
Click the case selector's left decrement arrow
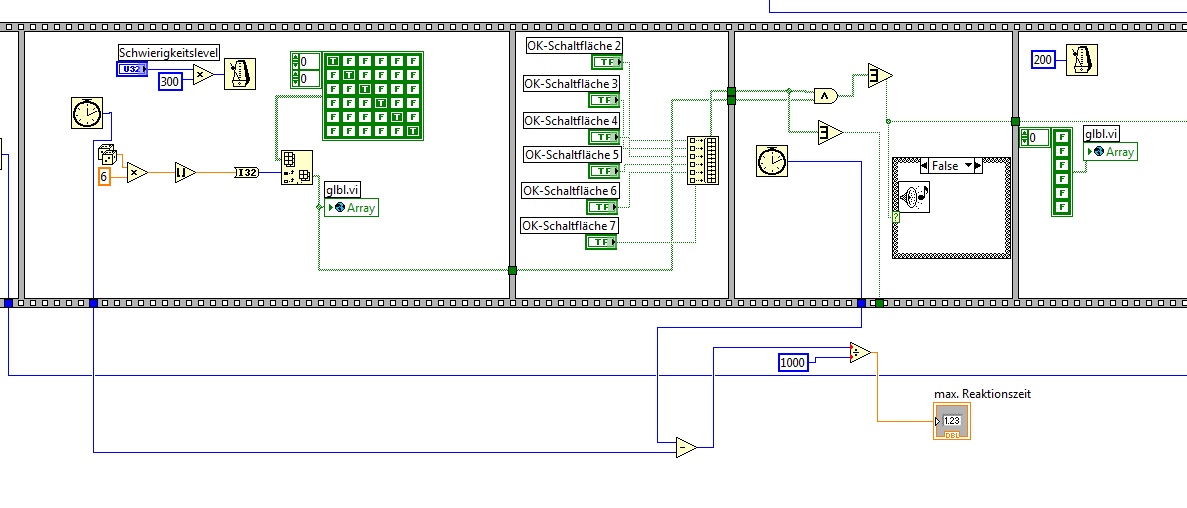926,166
